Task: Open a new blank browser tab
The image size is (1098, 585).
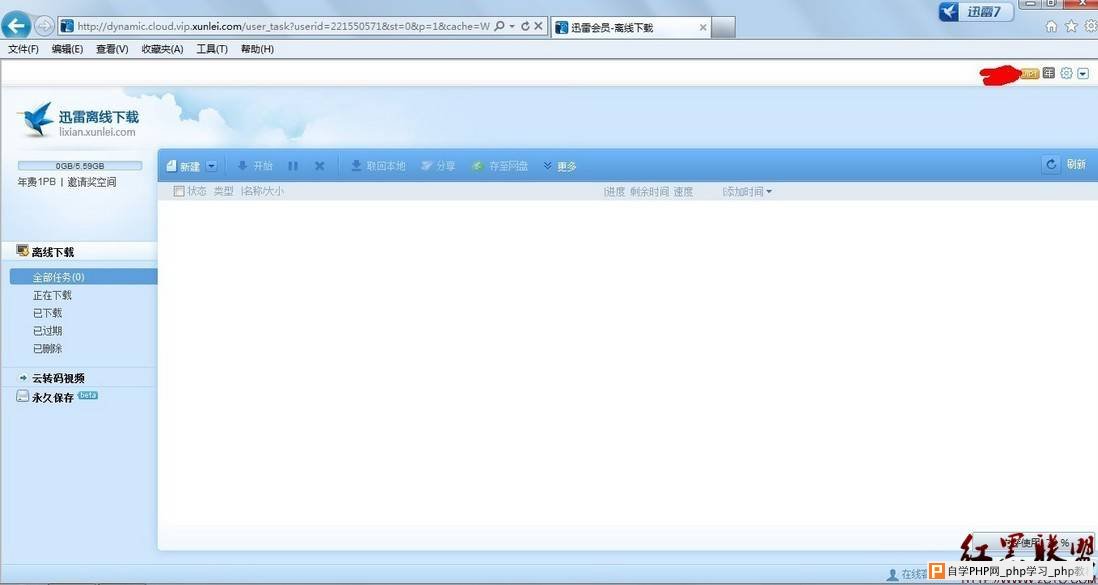Action: (723, 27)
